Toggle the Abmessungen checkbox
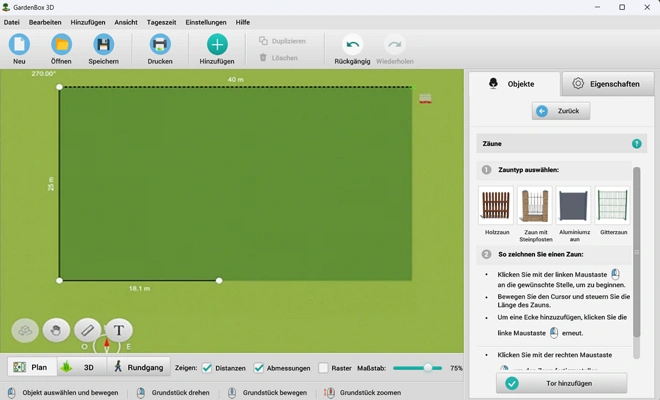 [x=259, y=368]
